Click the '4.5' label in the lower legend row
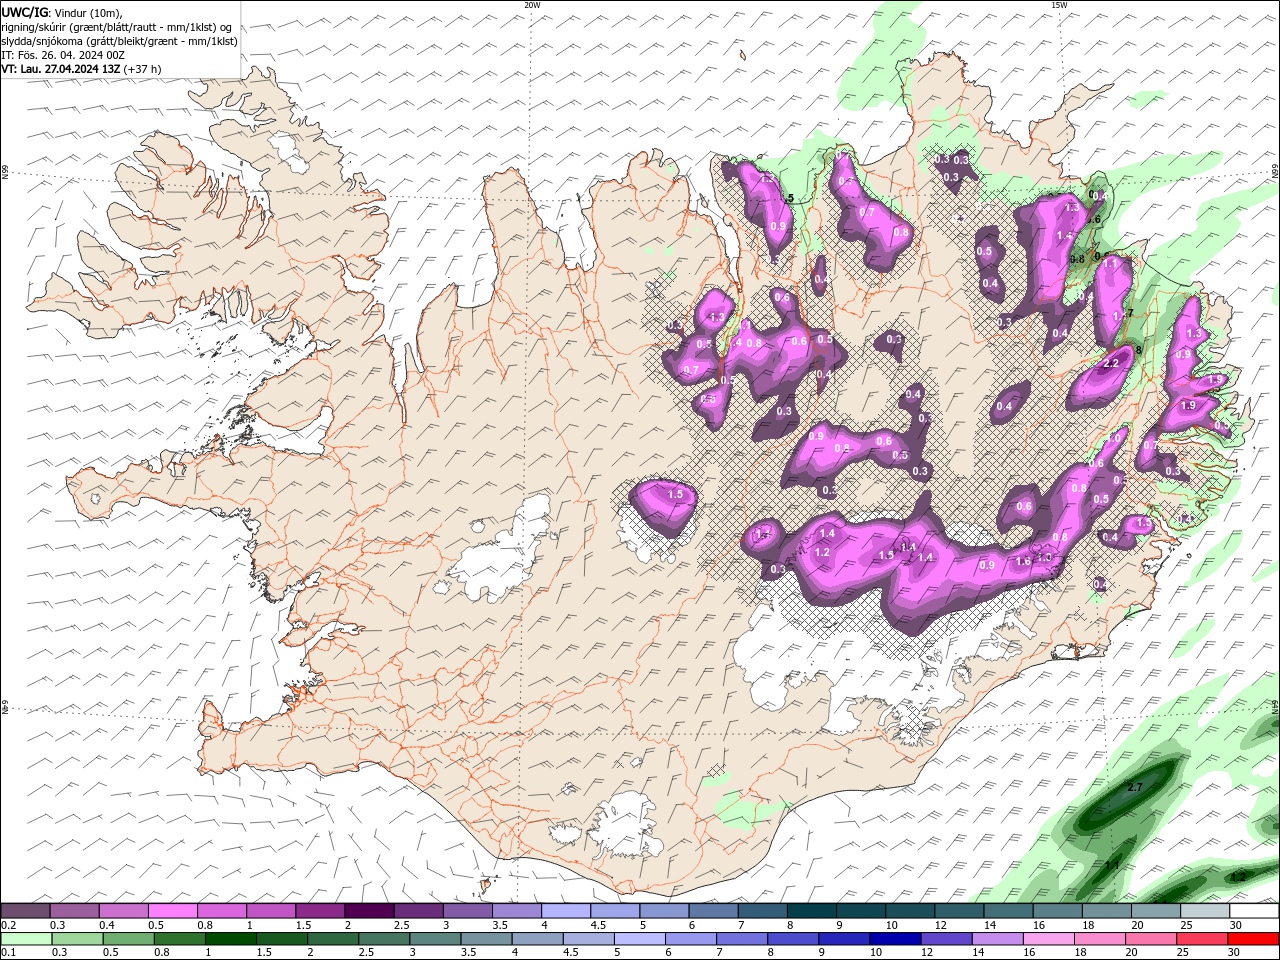1280x960 pixels. coord(570,952)
